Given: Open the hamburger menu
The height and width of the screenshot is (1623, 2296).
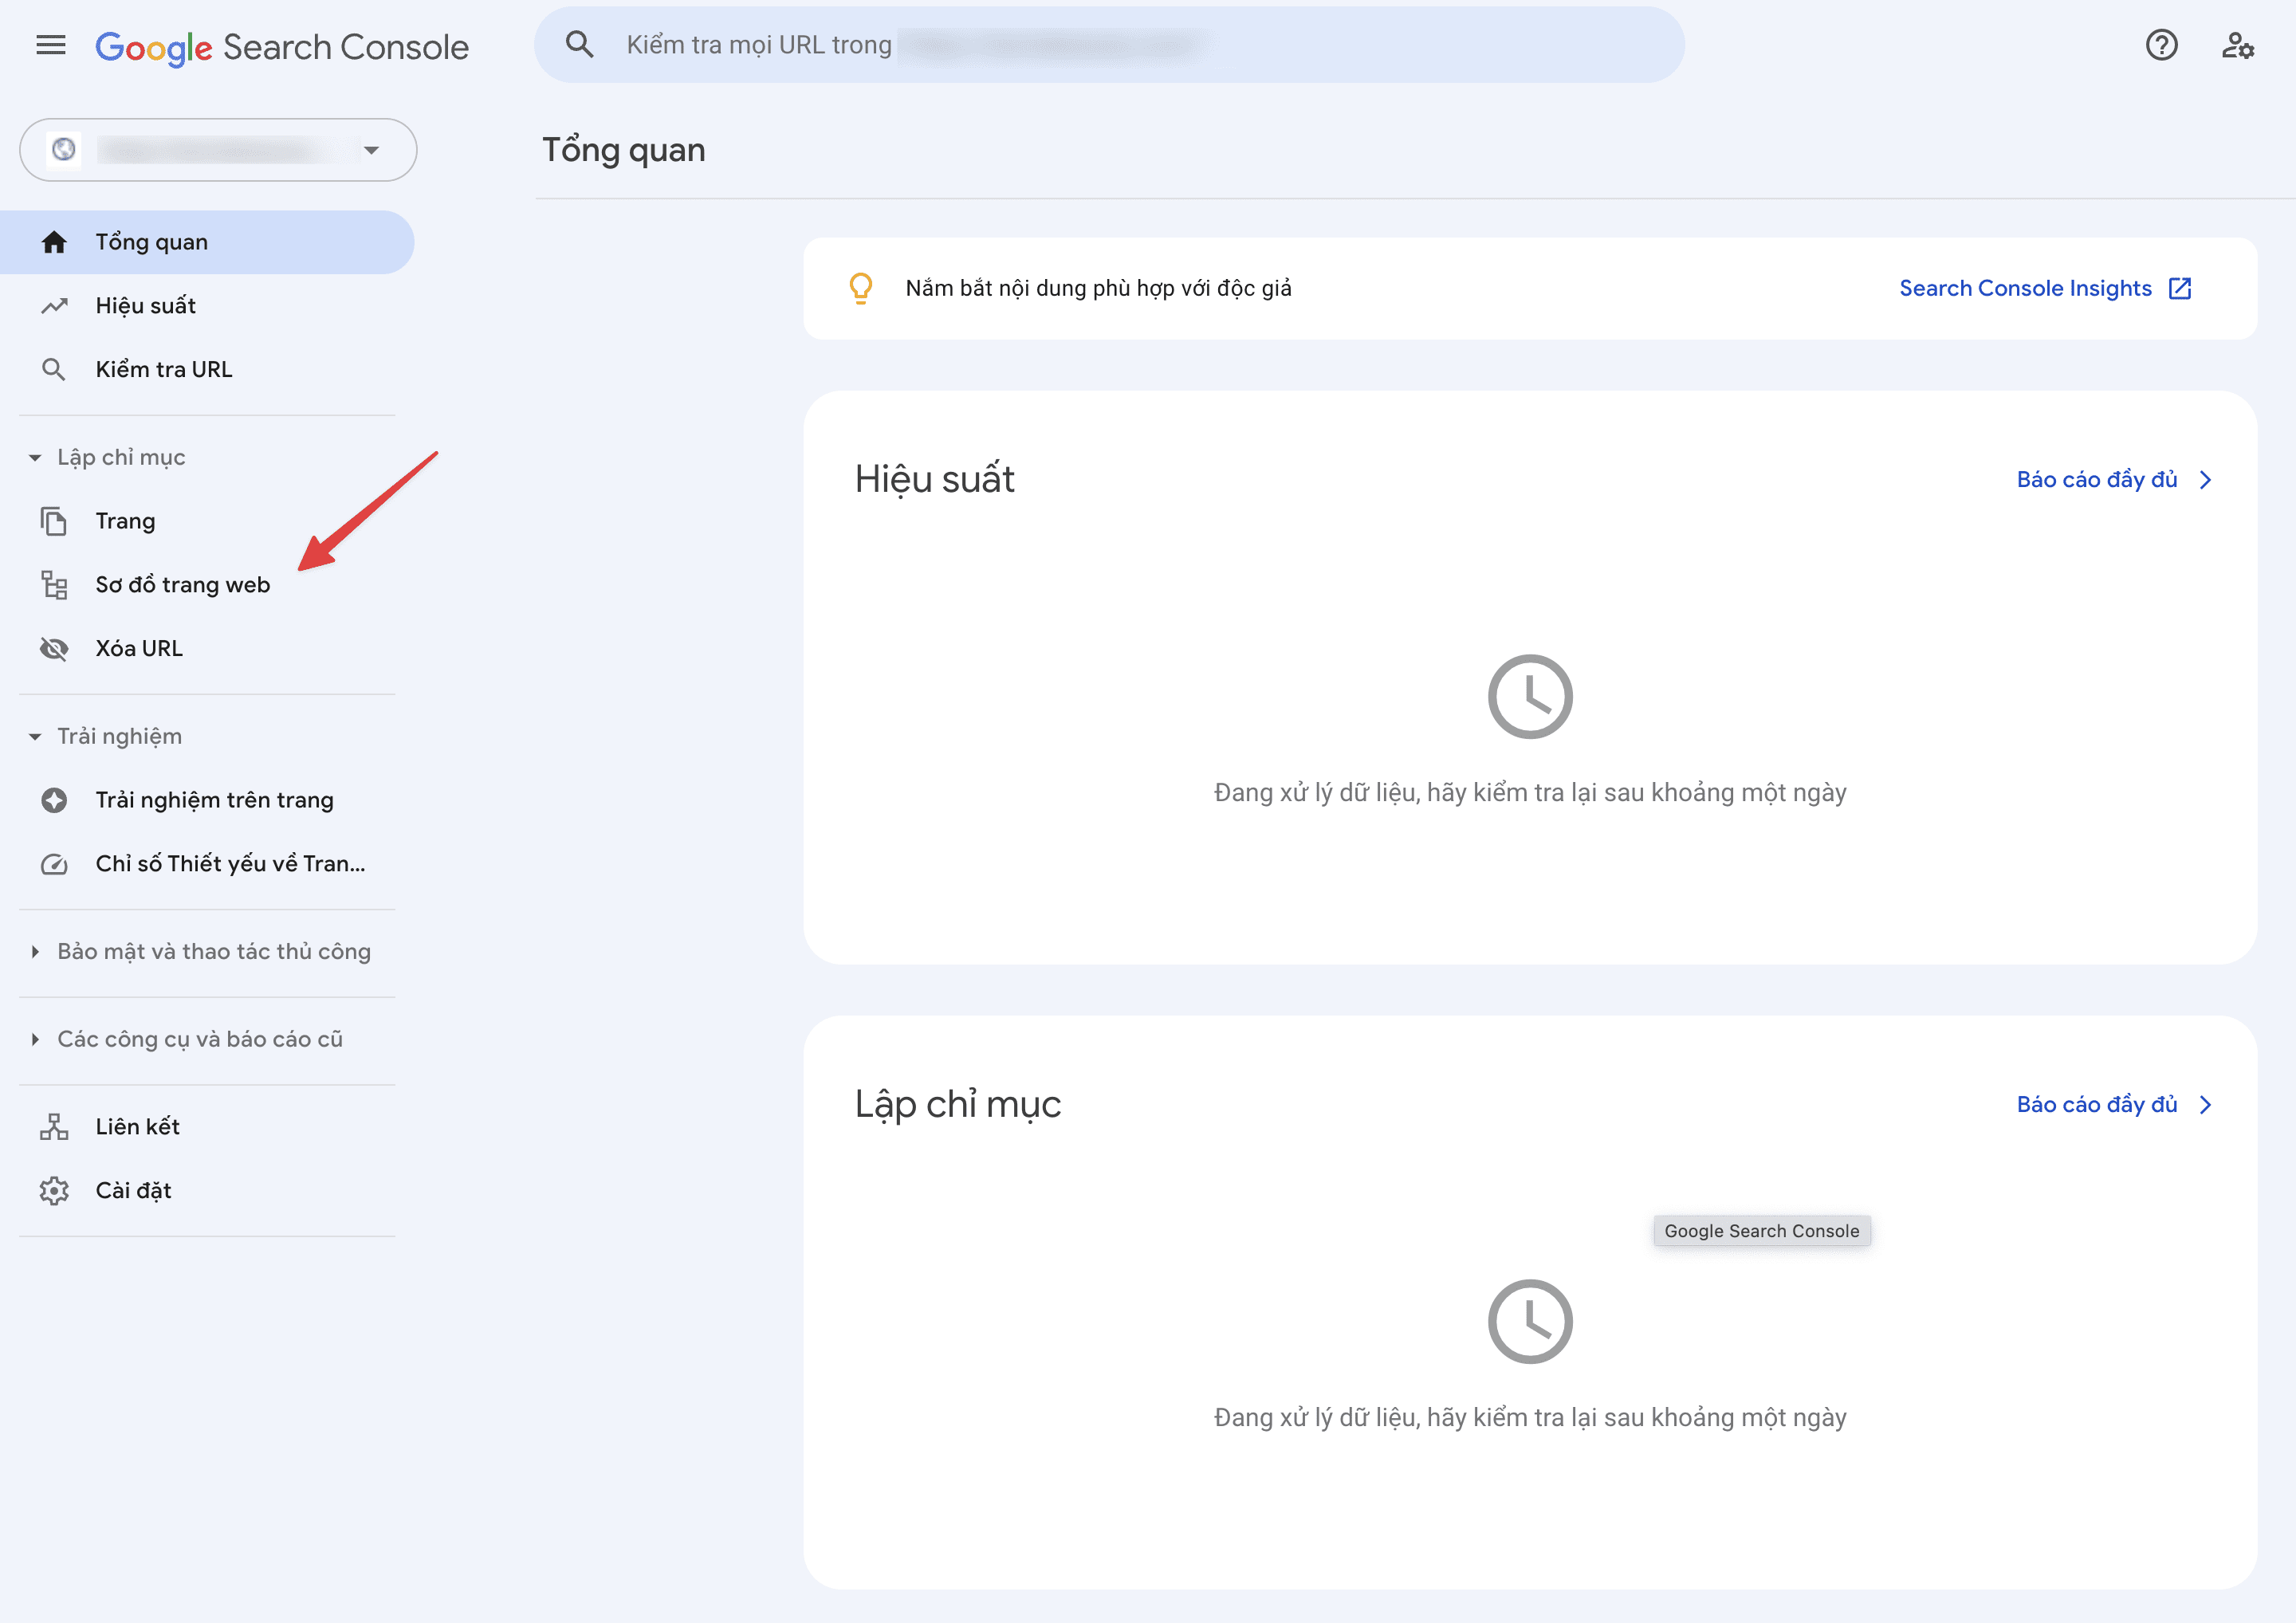Looking at the screenshot, I should (x=50, y=45).
